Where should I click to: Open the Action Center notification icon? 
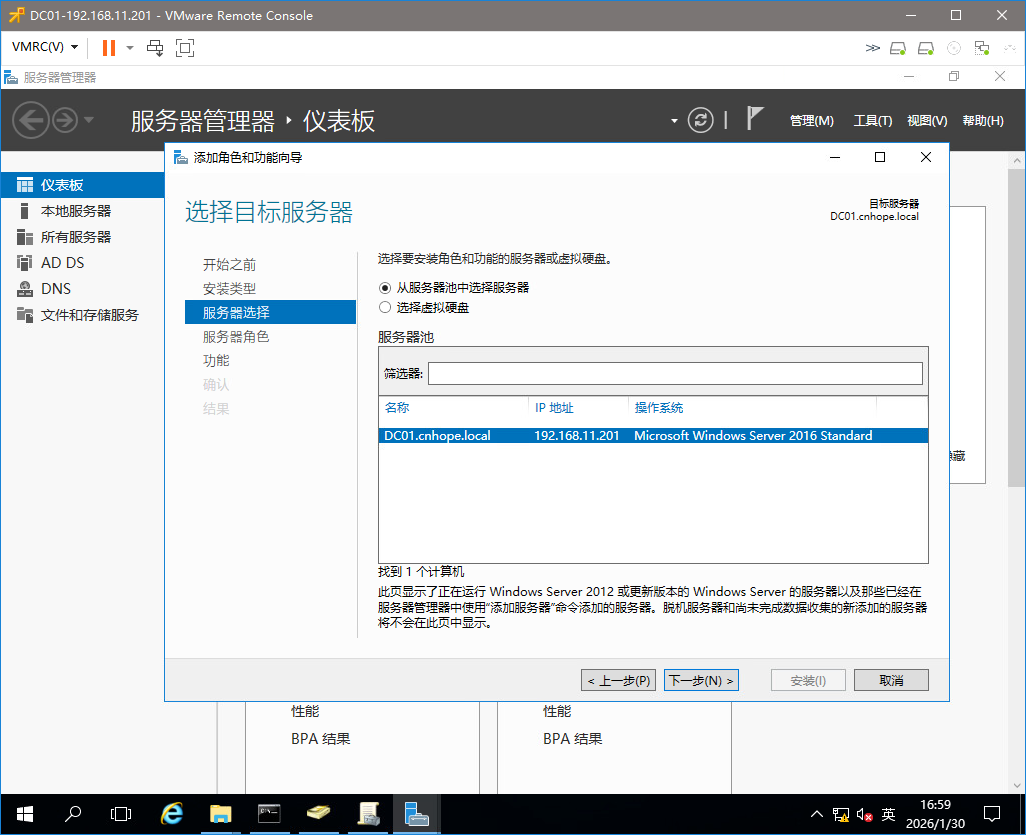[992, 814]
